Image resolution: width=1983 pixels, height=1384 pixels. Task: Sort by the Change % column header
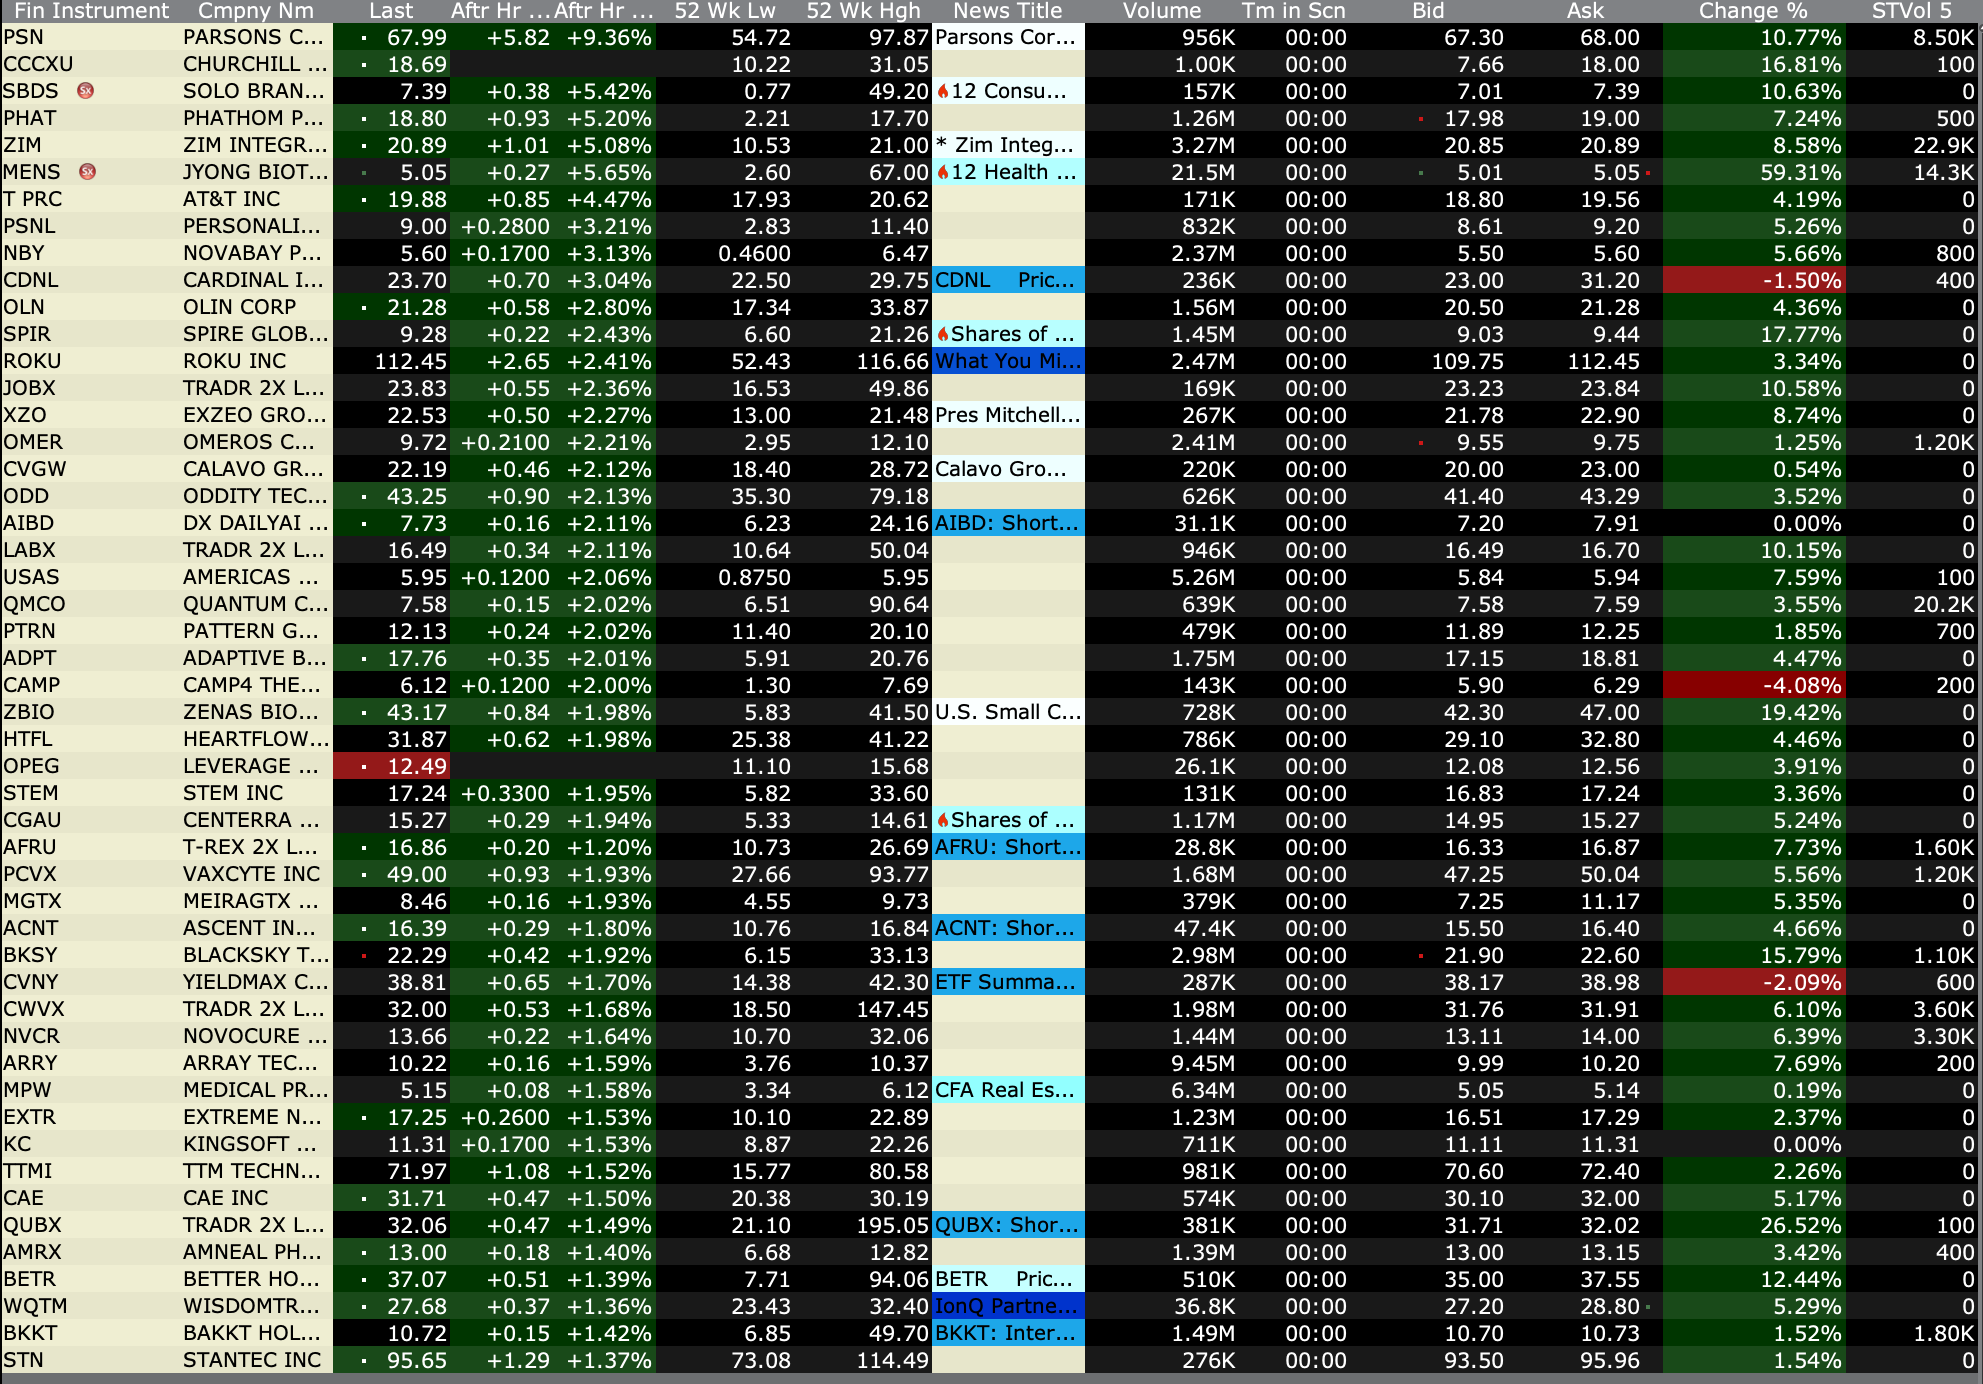(x=1752, y=11)
